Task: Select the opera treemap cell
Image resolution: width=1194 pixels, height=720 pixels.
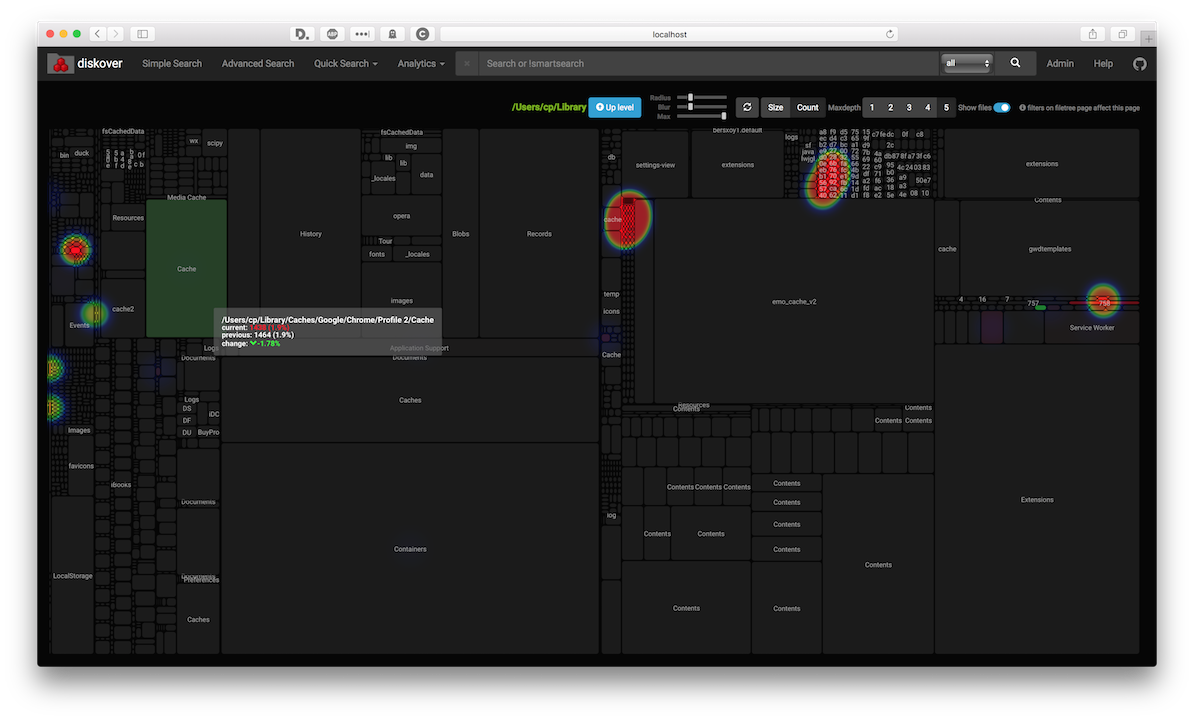Action: tap(401, 215)
